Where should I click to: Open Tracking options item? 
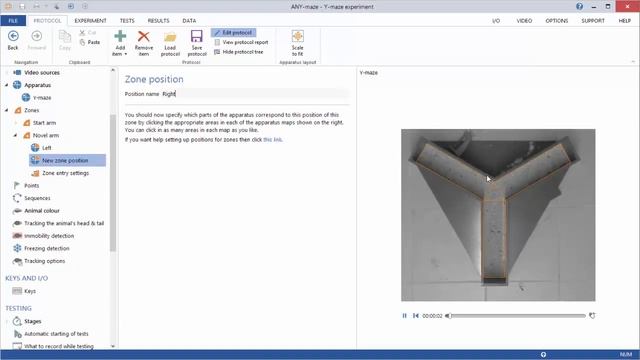[x=39, y=261]
